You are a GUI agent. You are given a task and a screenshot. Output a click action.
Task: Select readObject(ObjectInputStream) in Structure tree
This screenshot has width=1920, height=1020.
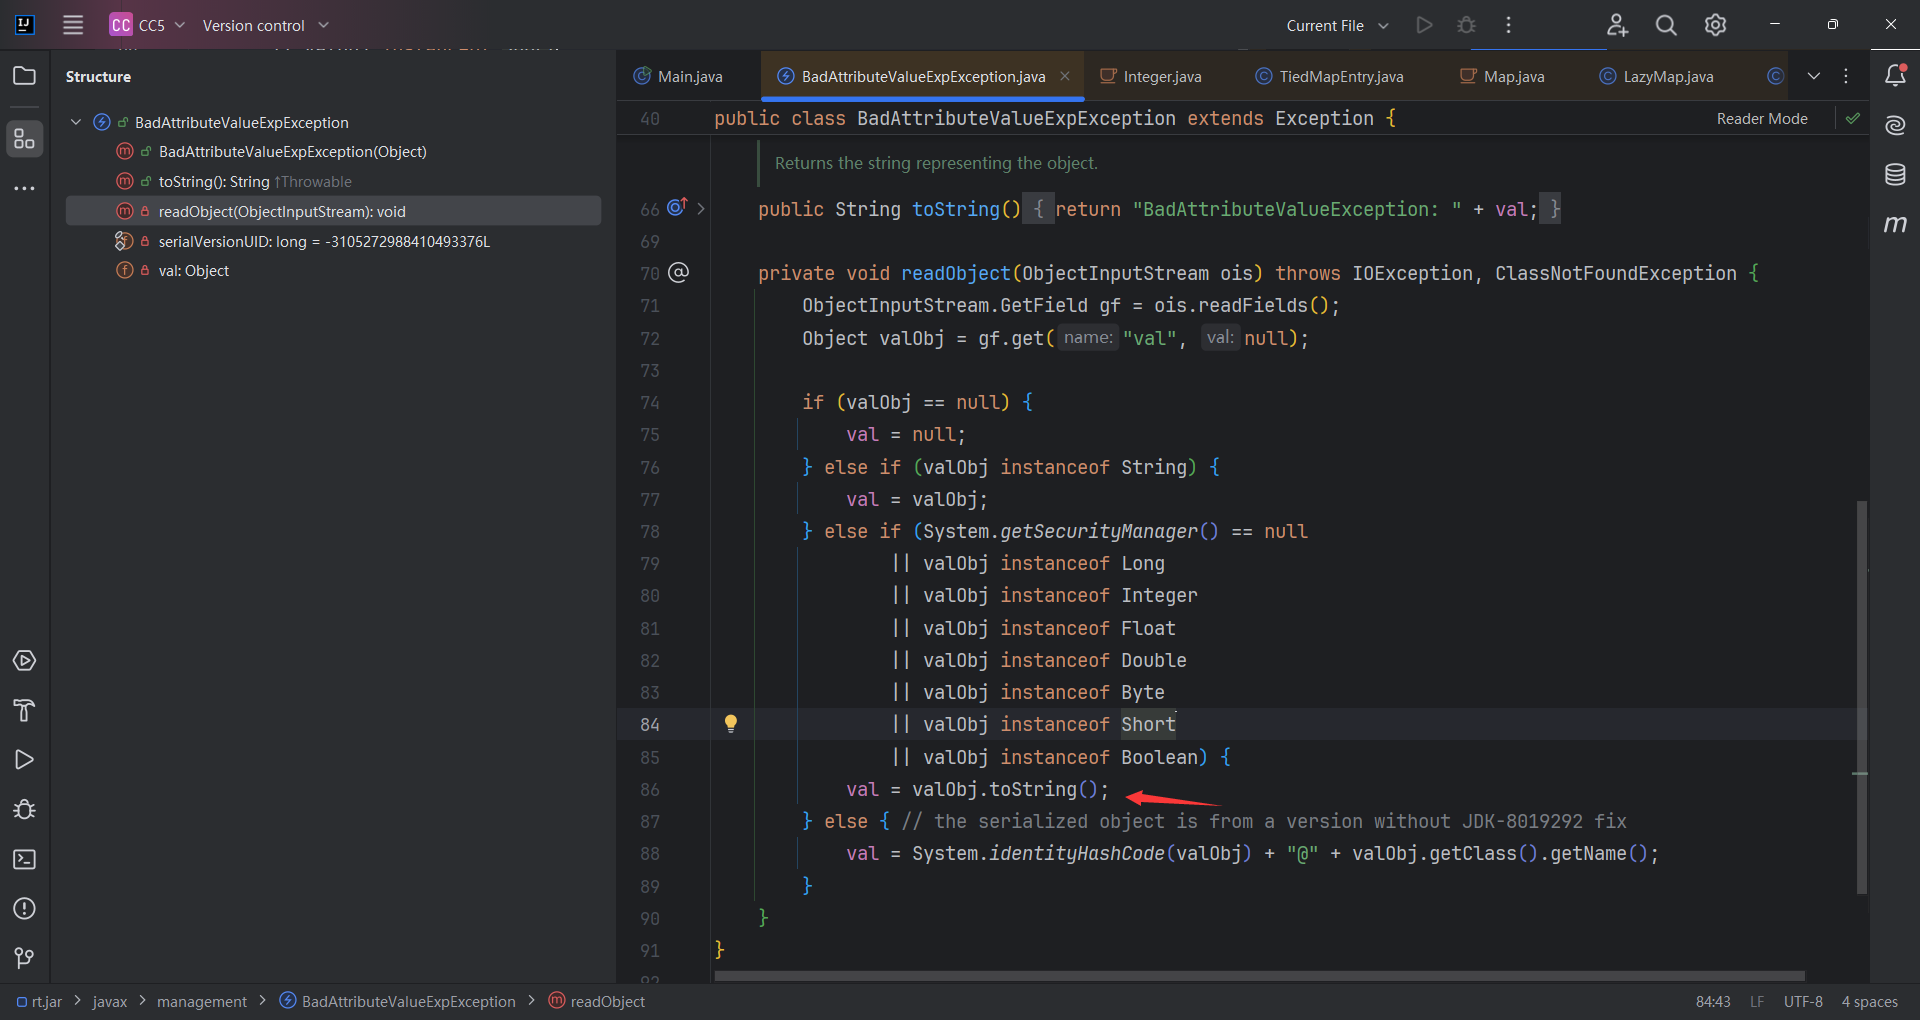coord(334,211)
